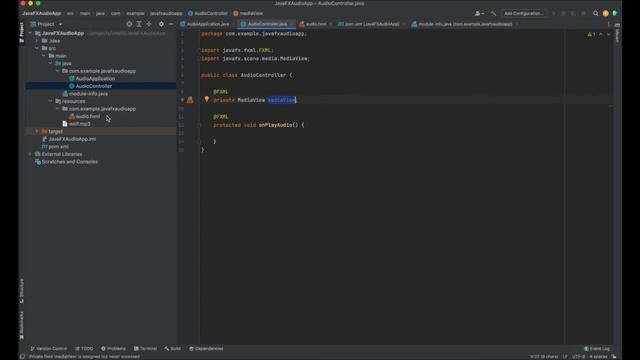The image size is (640, 360).
Task: Open the Project view selector dropdown
Action: pos(47,24)
